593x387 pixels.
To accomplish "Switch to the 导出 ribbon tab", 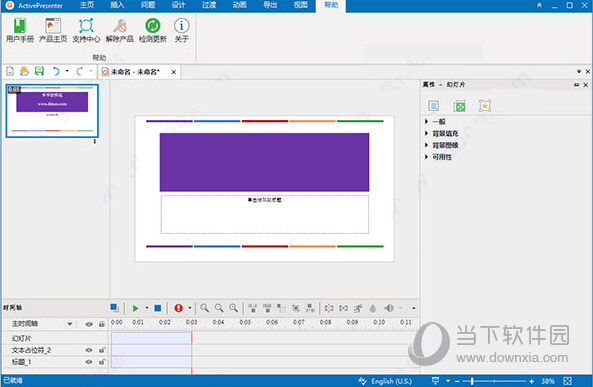I will click(270, 5).
